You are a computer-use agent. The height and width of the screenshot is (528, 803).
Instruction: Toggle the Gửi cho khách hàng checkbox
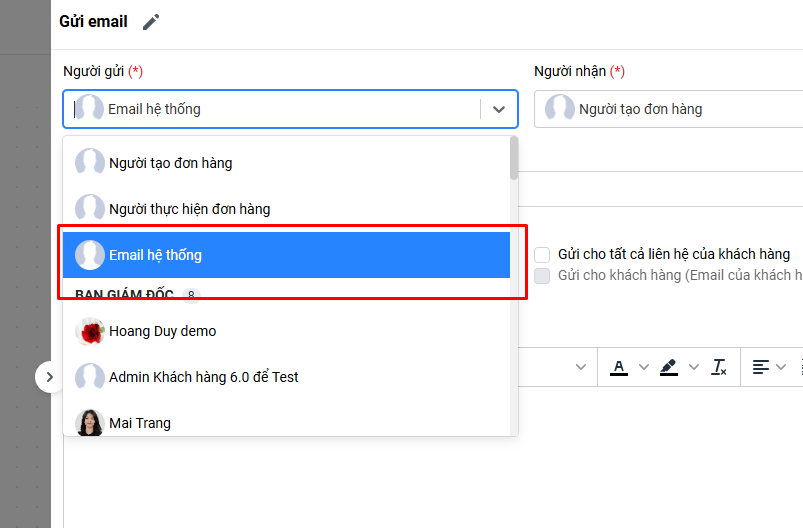[542, 275]
